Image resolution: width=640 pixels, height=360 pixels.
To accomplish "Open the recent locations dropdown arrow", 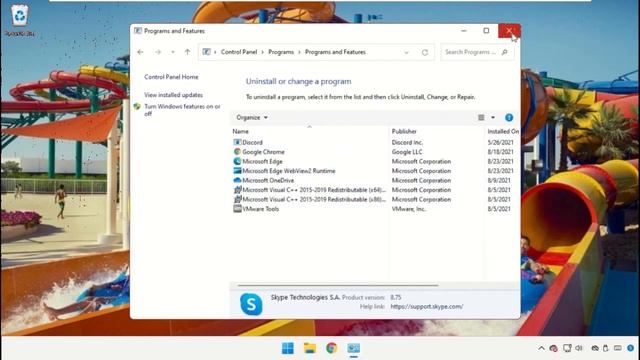I will [173, 52].
